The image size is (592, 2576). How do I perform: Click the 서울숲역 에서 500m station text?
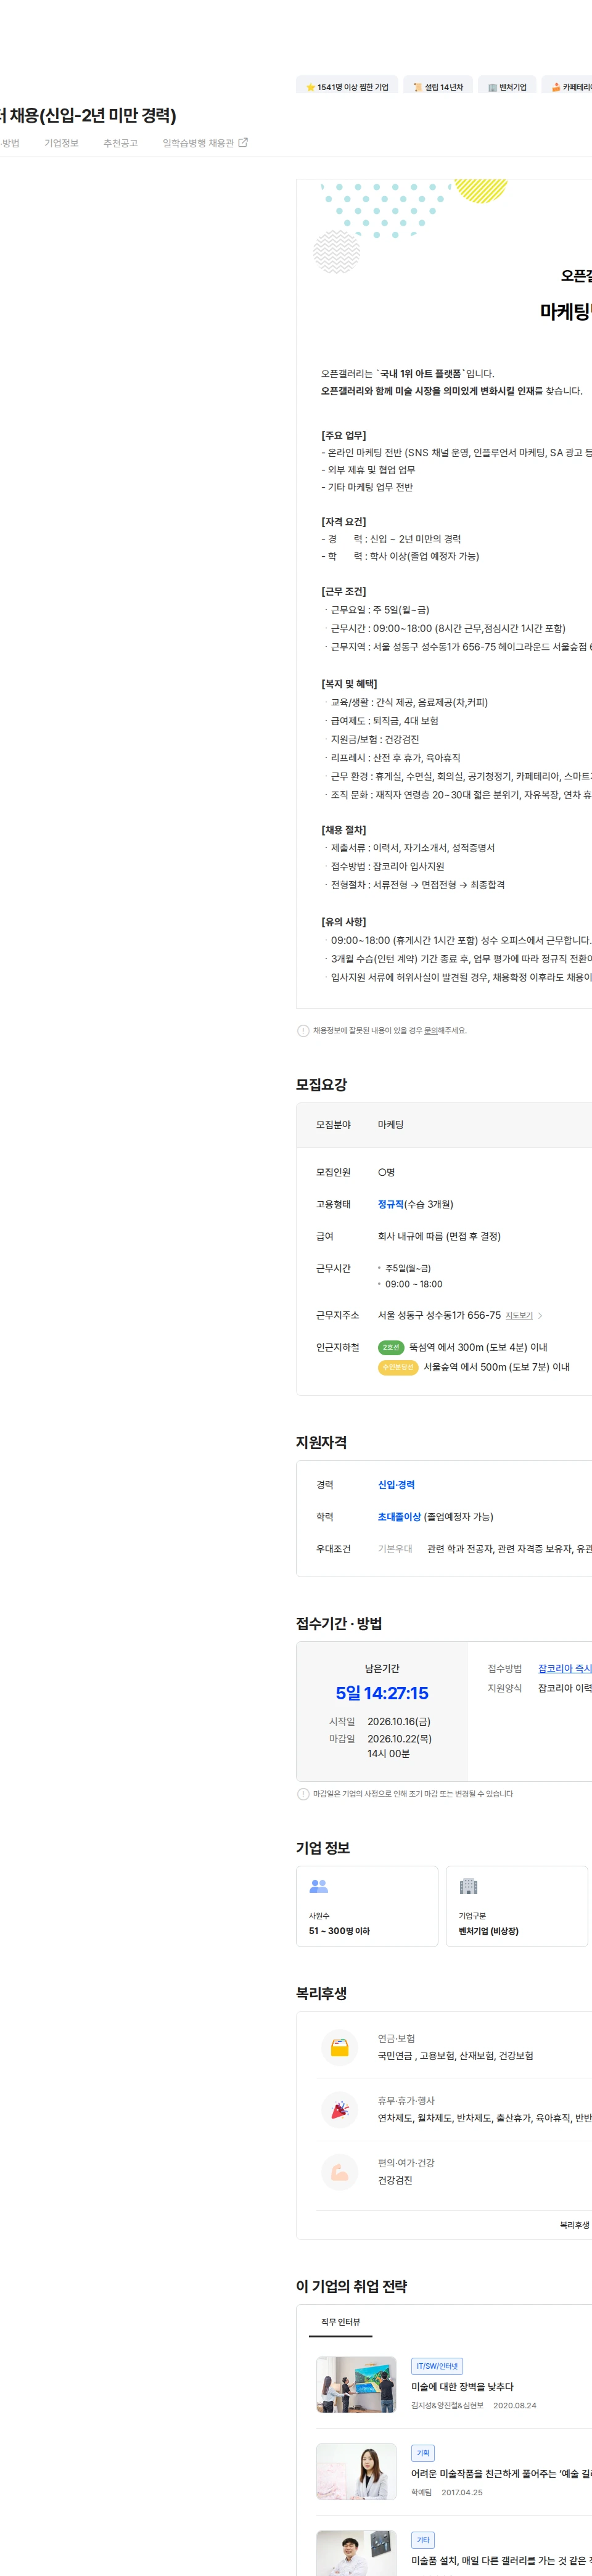(496, 1367)
